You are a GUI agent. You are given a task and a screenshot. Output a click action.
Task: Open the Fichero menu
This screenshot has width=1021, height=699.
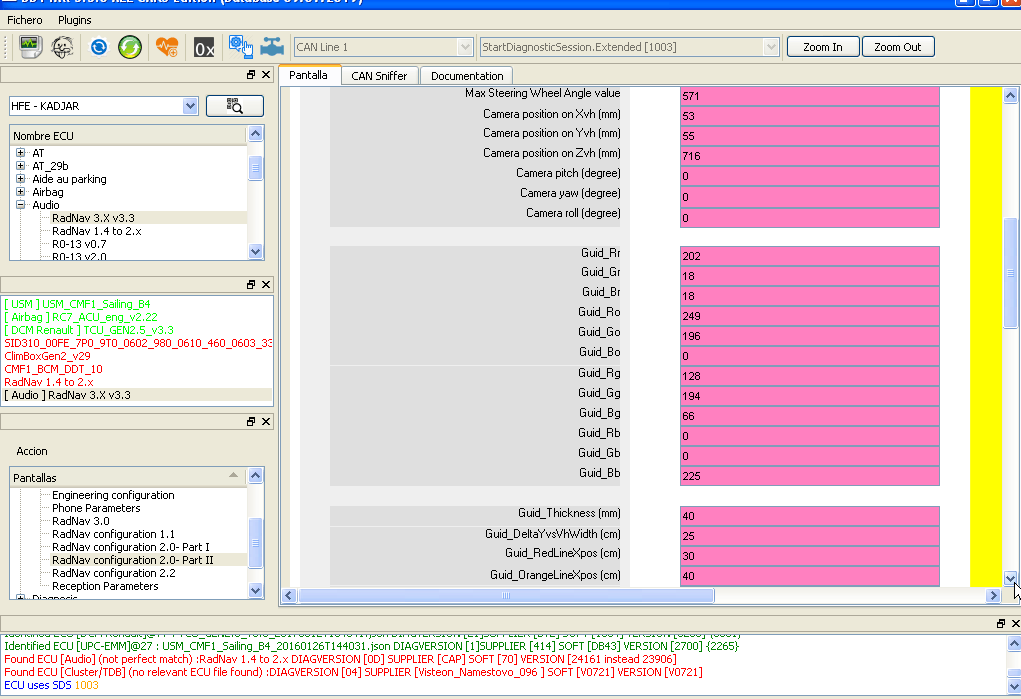25,20
